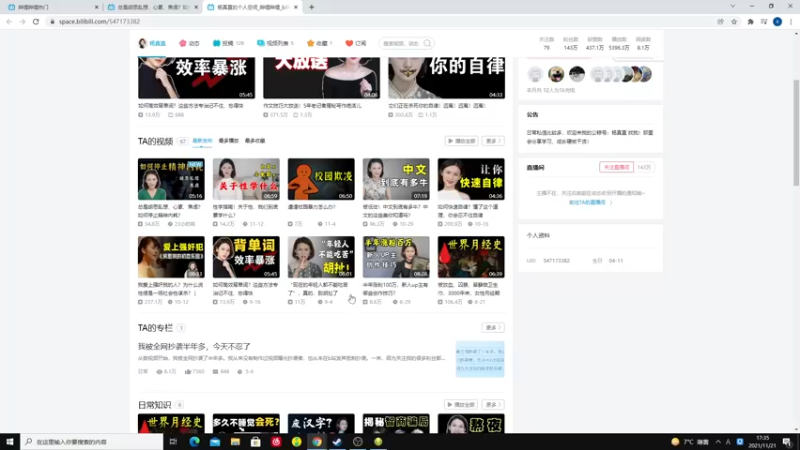Close the active third browser tab
Screen dimensions: 800x450
296,7
